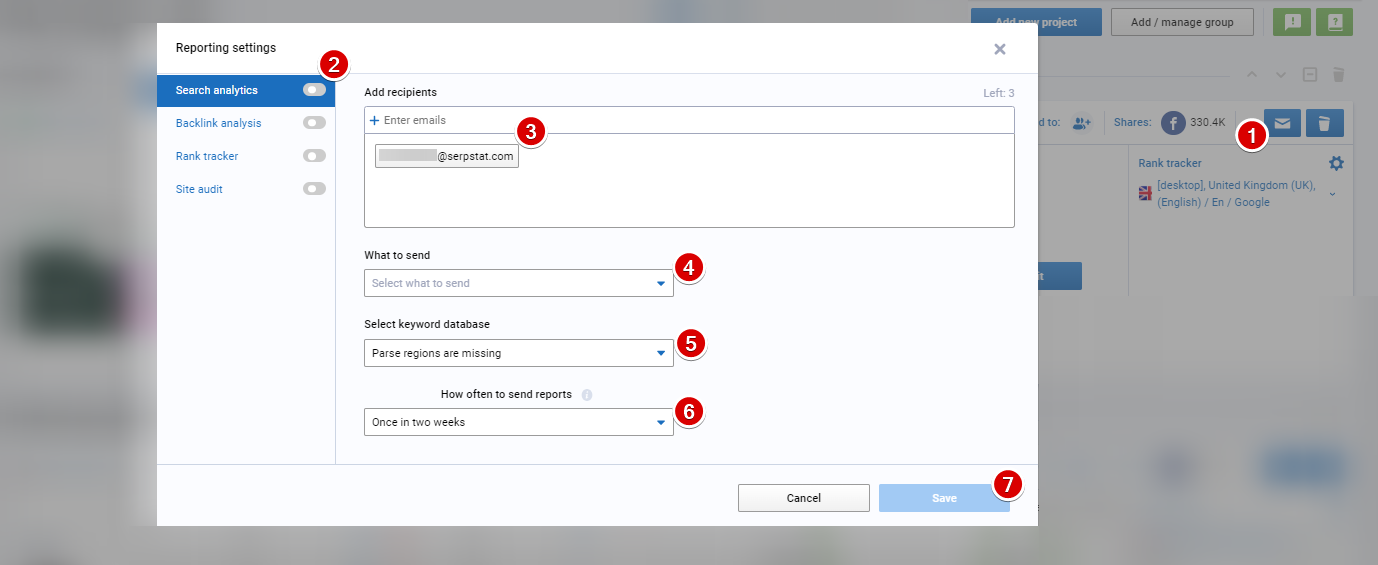The image size is (1378, 565).
Task: Open the green help book icon
Action: [1334, 22]
